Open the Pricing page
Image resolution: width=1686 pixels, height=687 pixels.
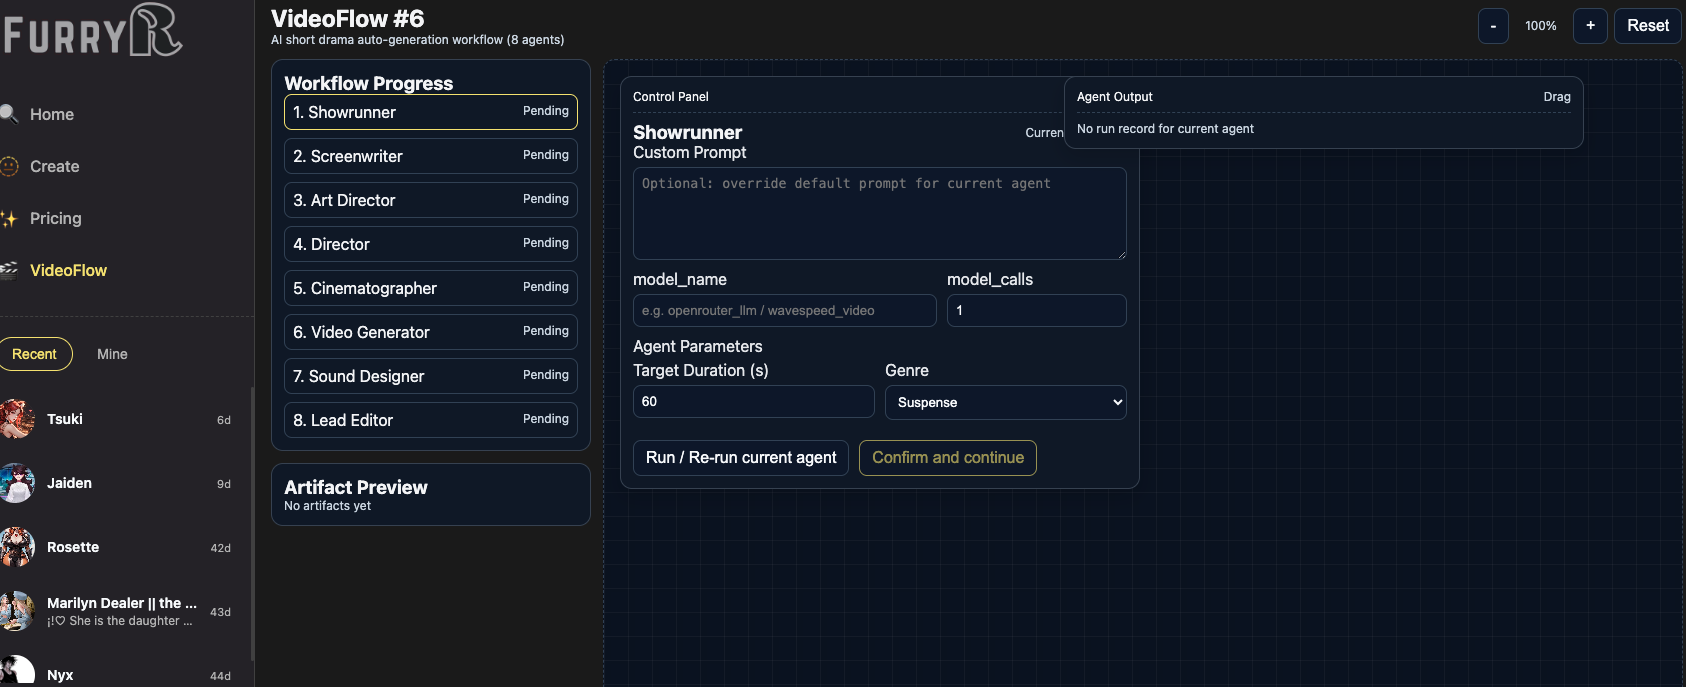[x=56, y=218]
